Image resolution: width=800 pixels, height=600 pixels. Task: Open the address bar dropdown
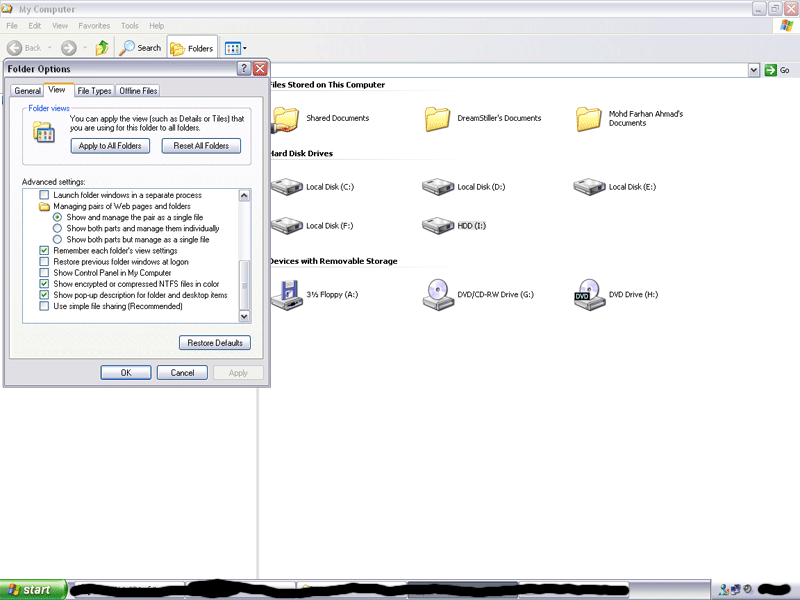(x=754, y=70)
